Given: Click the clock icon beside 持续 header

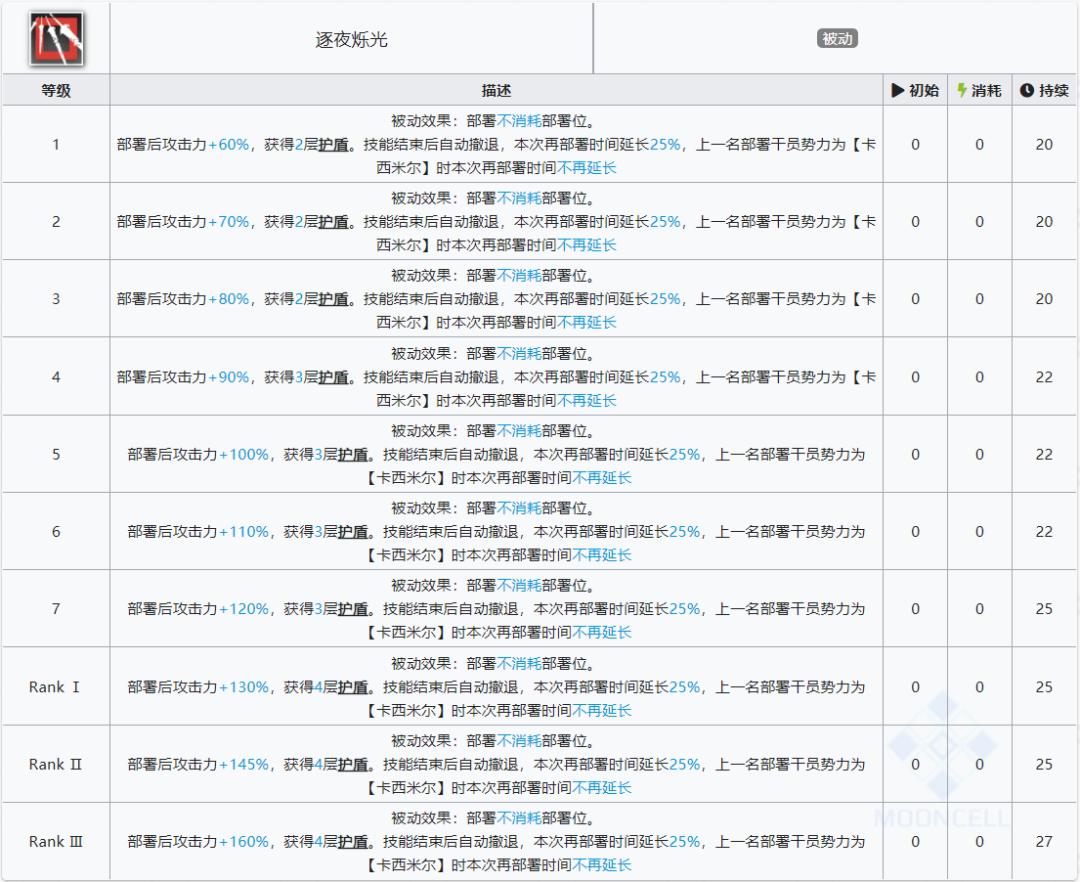Looking at the screenshot, I should click(x=1025, y=89).
